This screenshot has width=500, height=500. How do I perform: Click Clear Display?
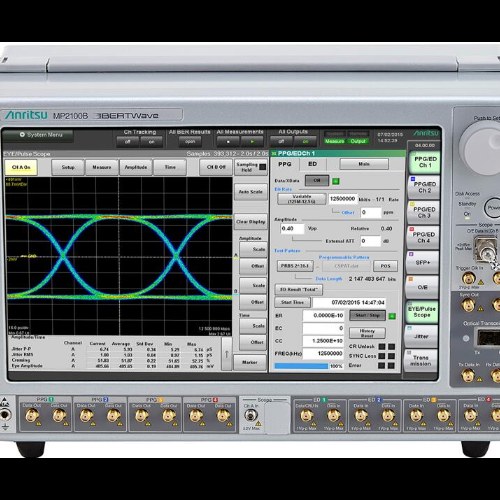pos(251,222)
